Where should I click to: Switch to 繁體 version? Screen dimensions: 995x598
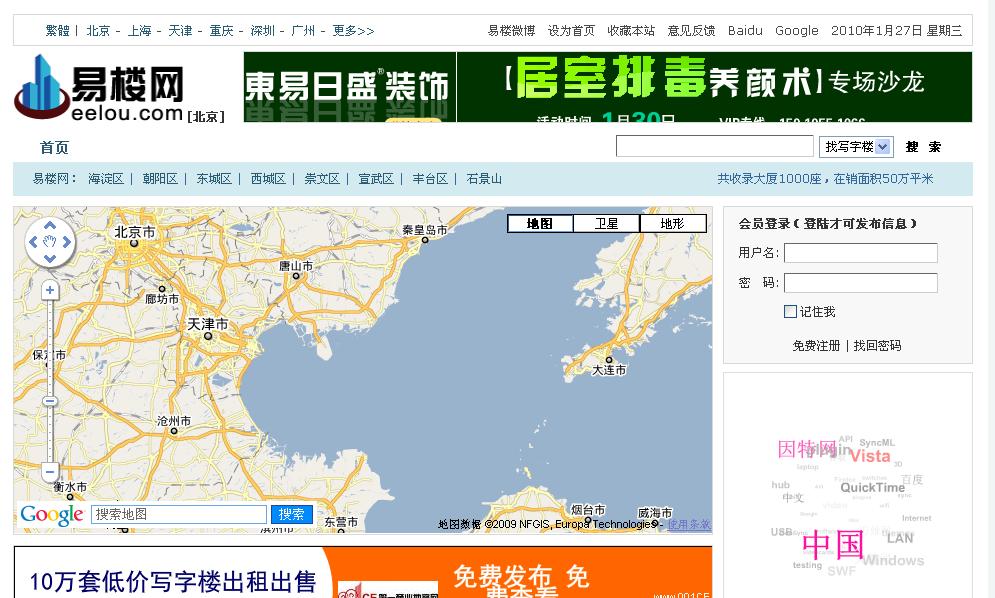(x=57, y=30)
